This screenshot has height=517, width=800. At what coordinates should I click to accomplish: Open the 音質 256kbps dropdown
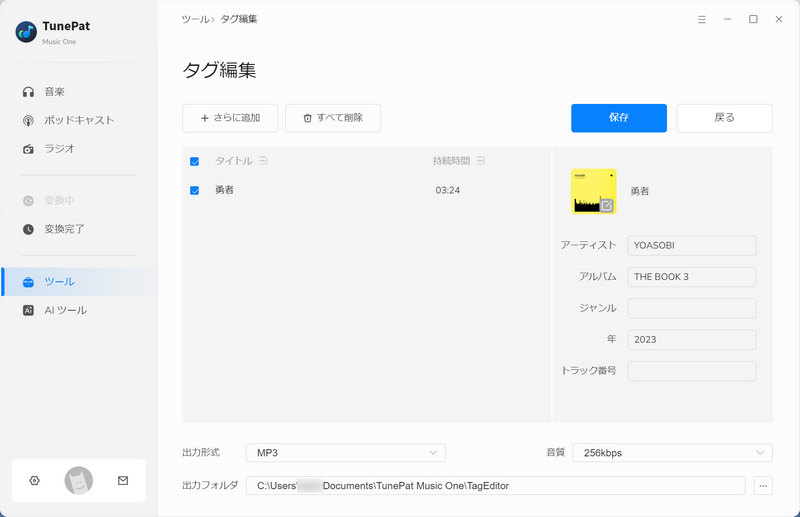pyautogui.click(x=672, y=453)
